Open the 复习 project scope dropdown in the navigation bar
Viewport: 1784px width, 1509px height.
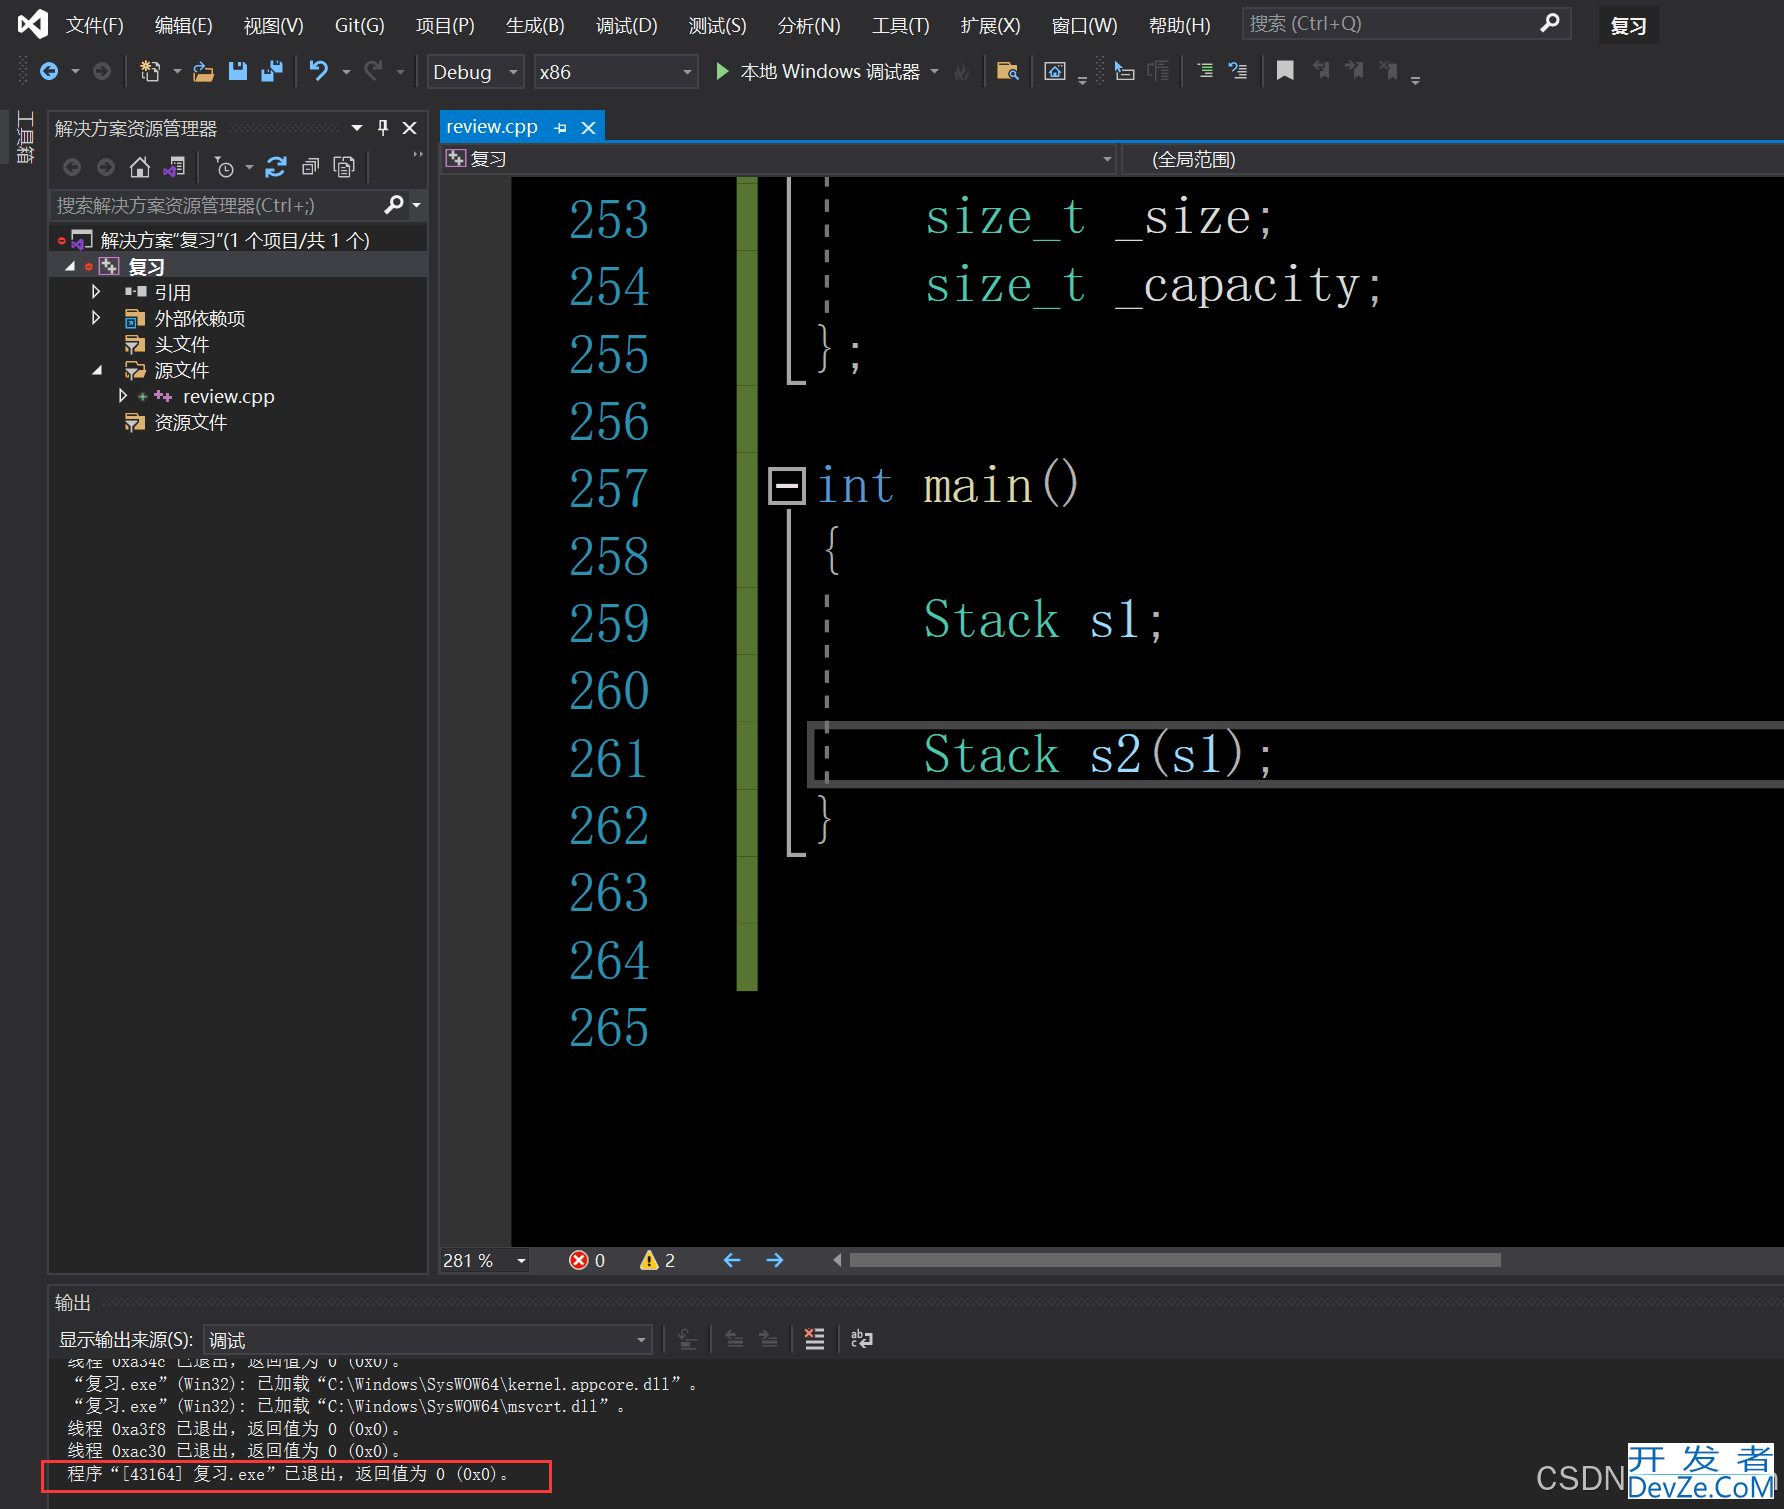[779, 159]
